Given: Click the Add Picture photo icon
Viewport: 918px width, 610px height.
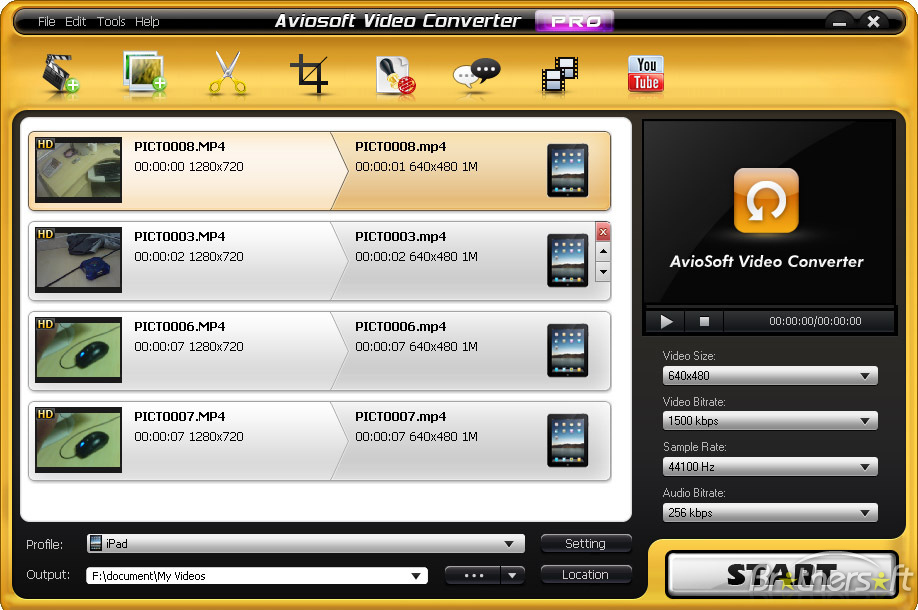Looking at the screenshot, I should click(x=144, y=71).
